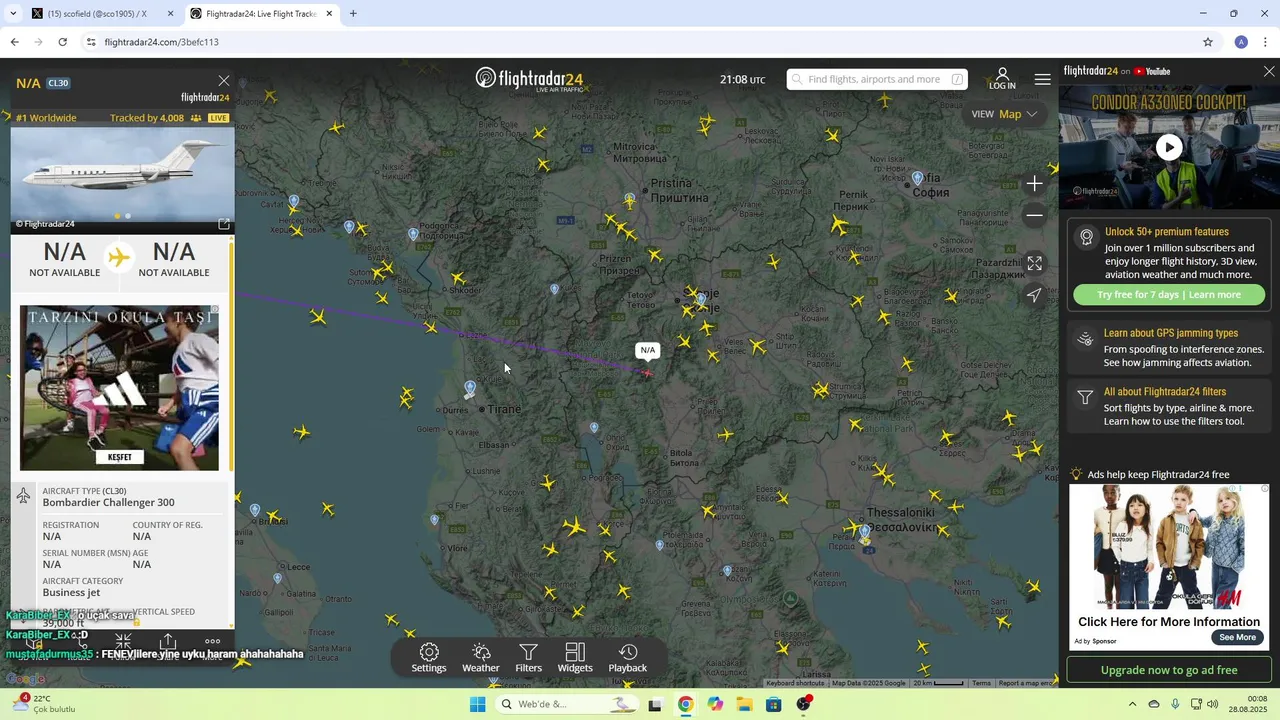Viewport: 1280px width, 720px height.
Task: Open Chrome profile avatar
Action: (1241, 42)
